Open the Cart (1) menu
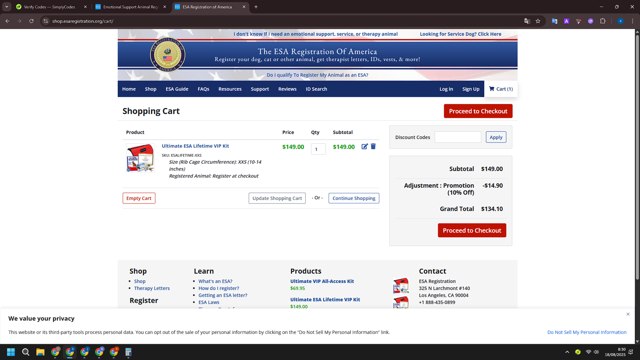 [501, 89]
